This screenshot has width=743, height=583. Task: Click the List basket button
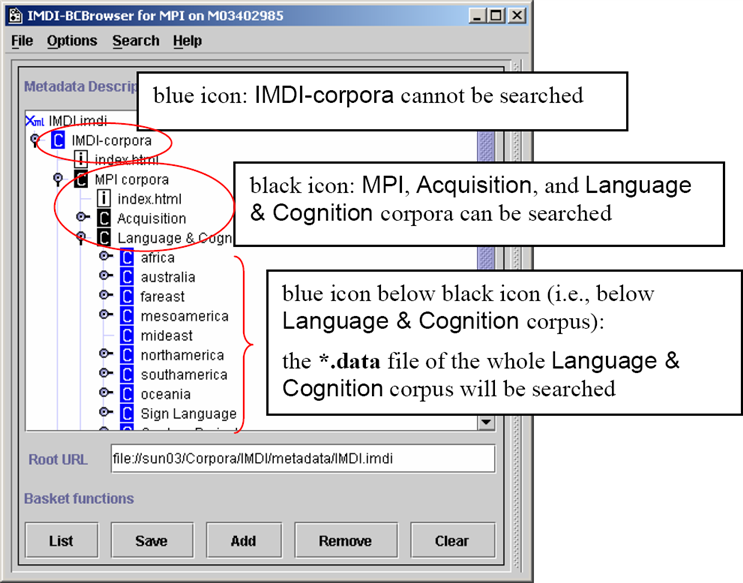(x=62, y=540)
